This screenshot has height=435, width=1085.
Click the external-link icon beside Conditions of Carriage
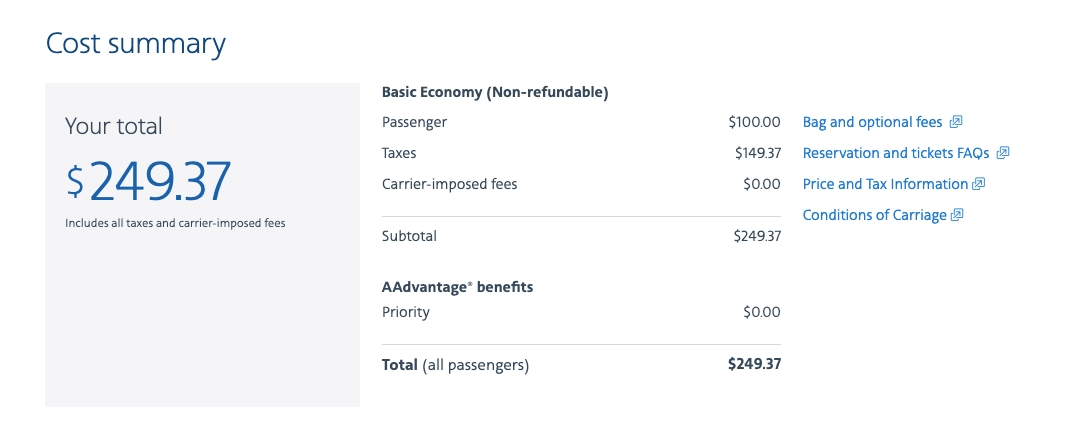click(x=957, y=215)
